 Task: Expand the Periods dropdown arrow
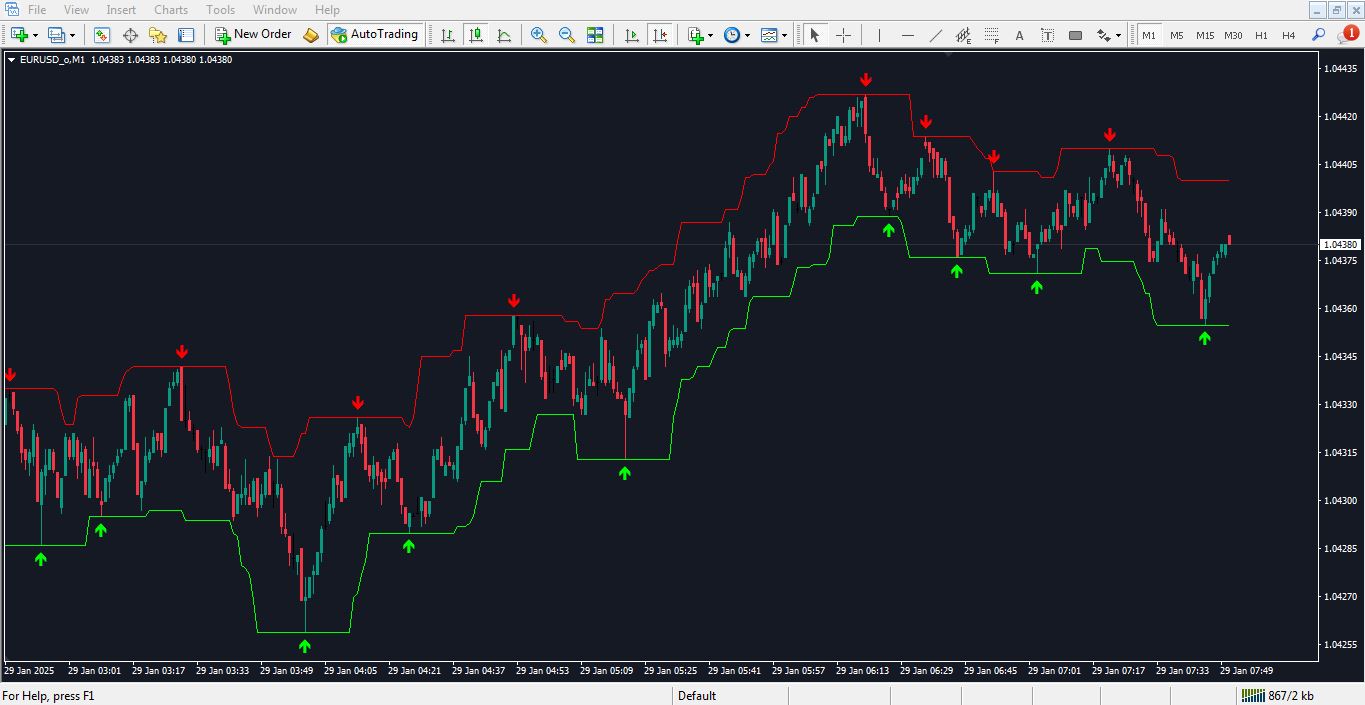(x=747, y=35)
